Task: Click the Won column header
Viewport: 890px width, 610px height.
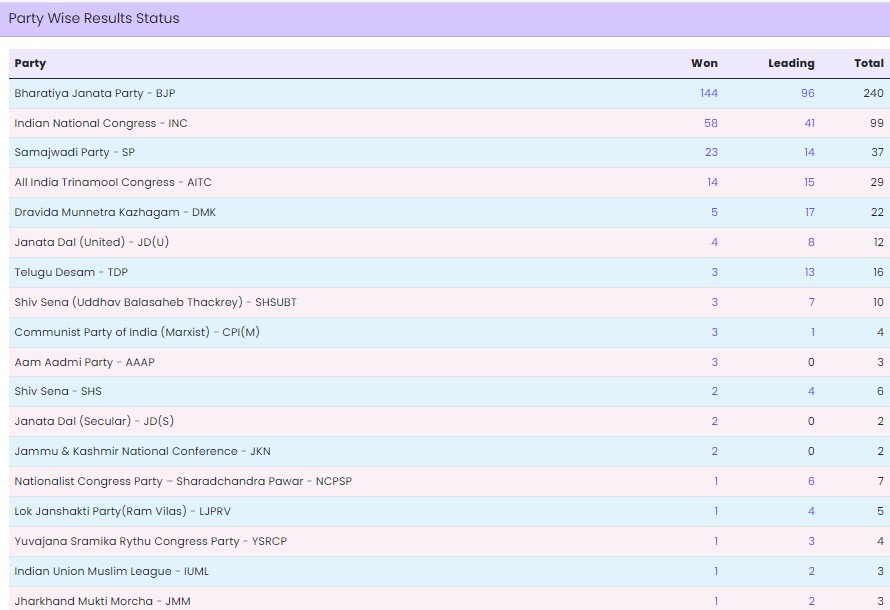Action: click(704, 64)
